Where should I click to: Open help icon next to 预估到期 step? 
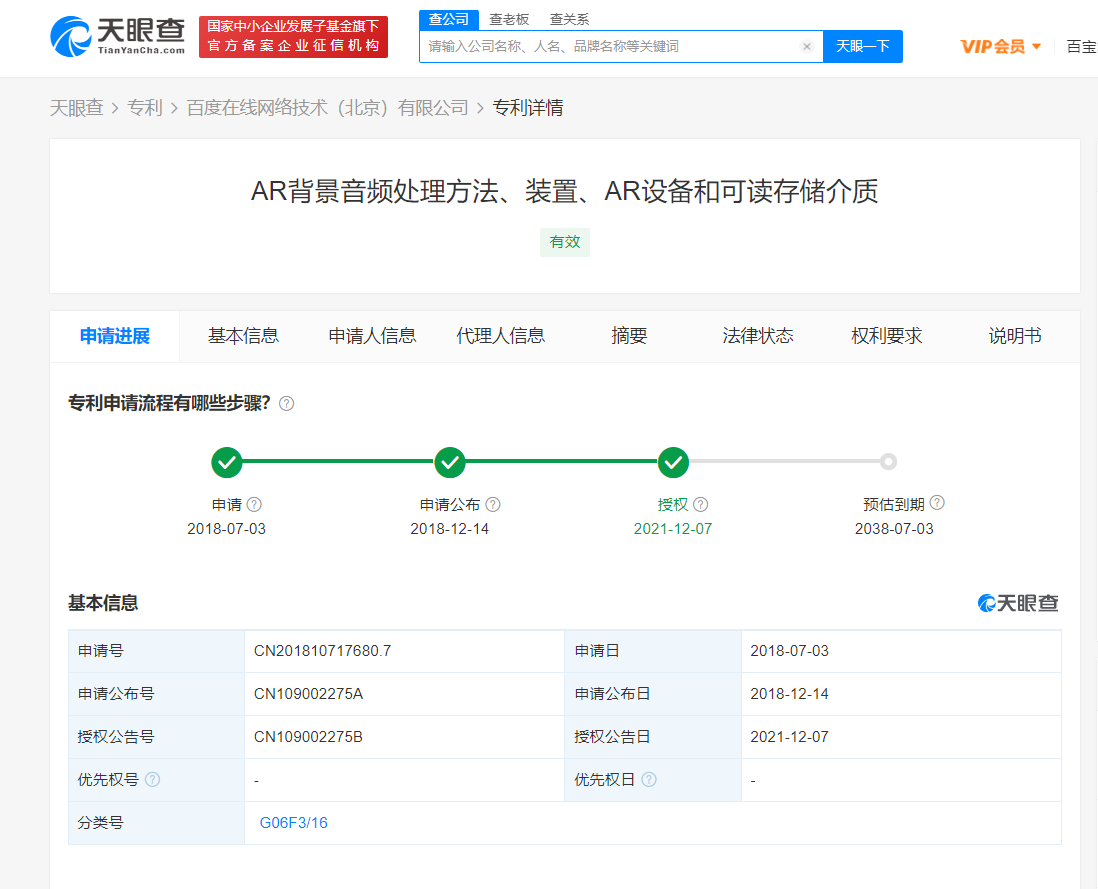pyautogui.click(x=937, y=503)
